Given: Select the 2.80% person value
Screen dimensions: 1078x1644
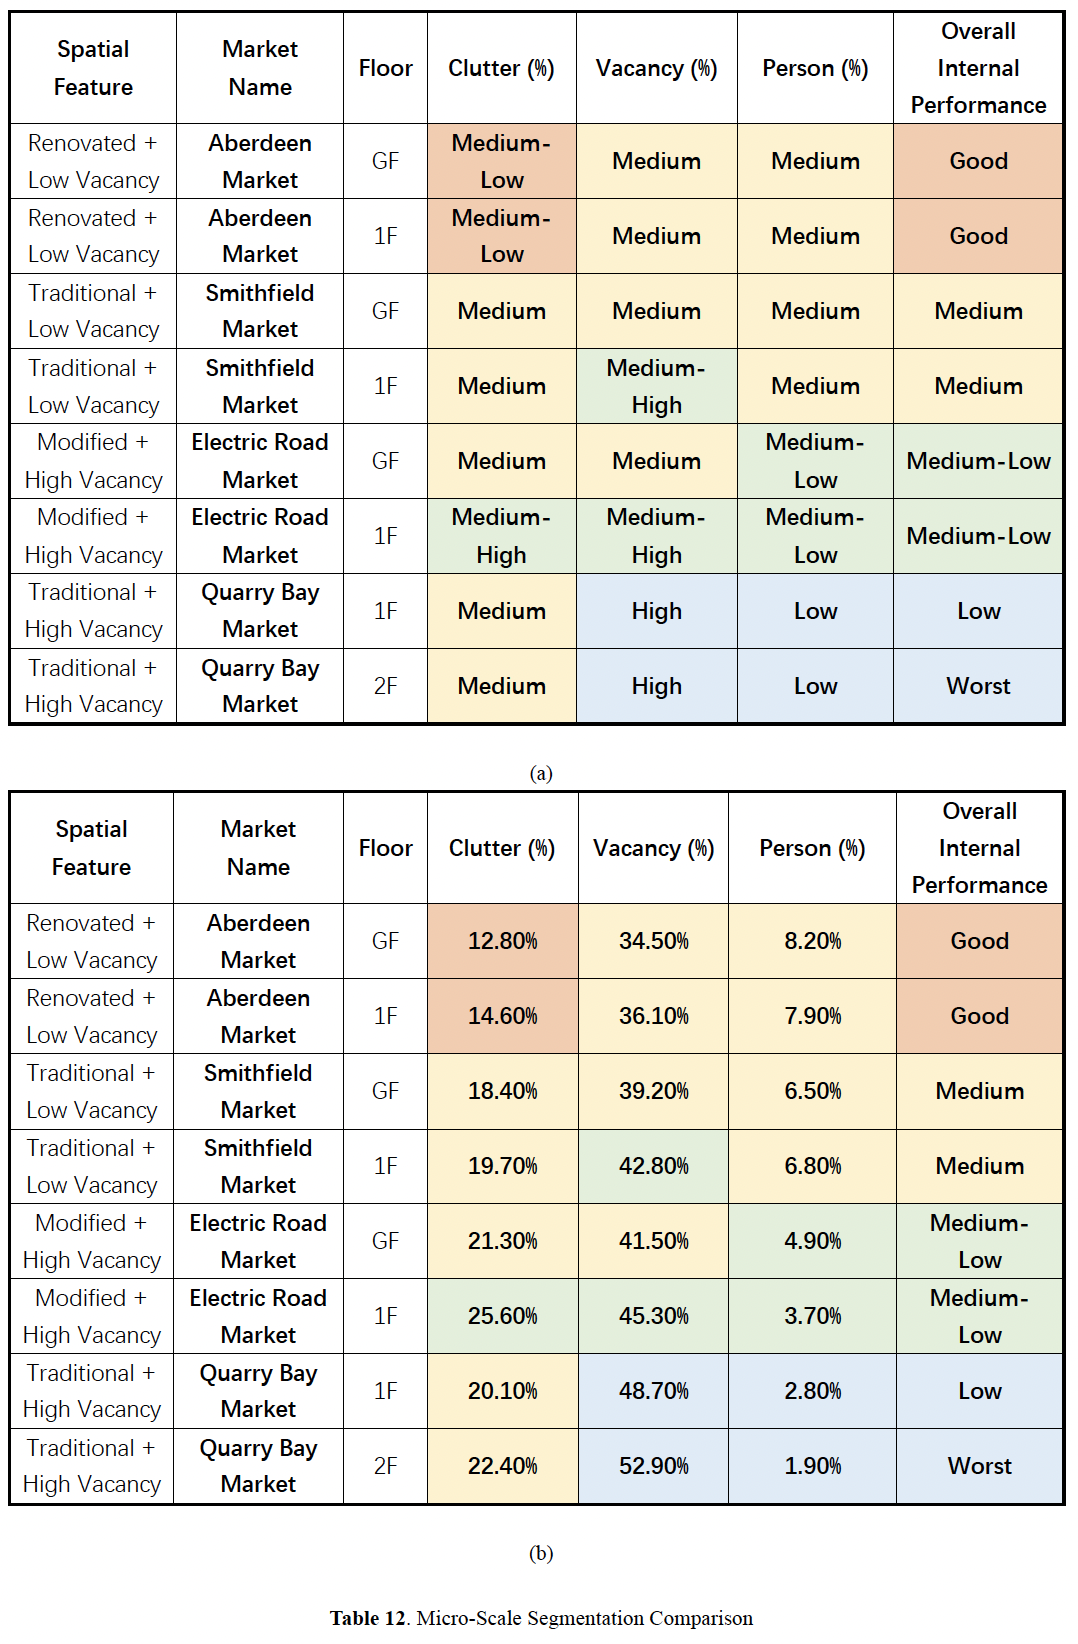Looking at the screenshot, I should (x=813, y=1391).
